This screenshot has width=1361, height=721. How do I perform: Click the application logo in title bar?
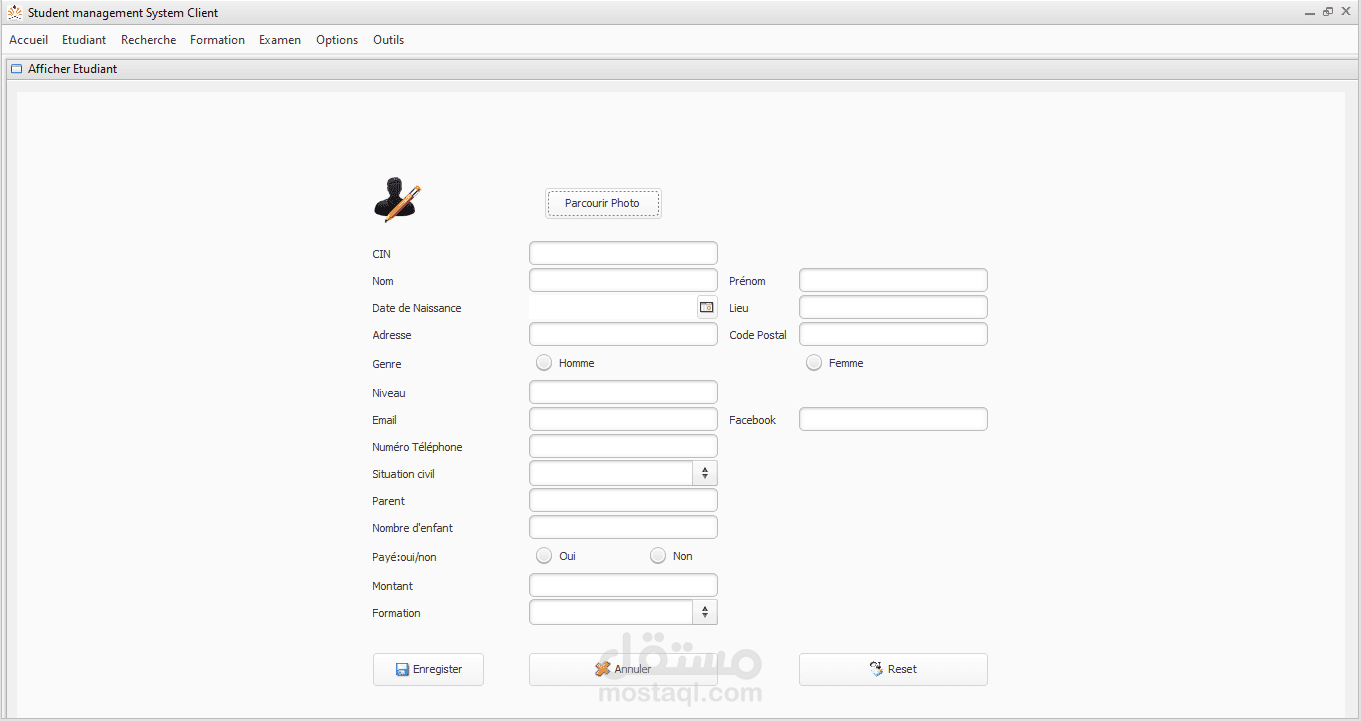(x=15, y=13)
